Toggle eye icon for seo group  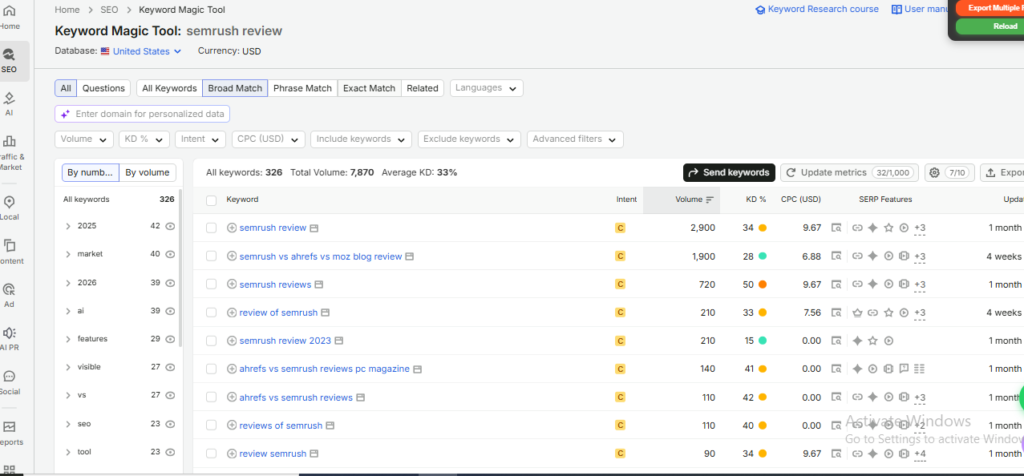pos(170,424)
